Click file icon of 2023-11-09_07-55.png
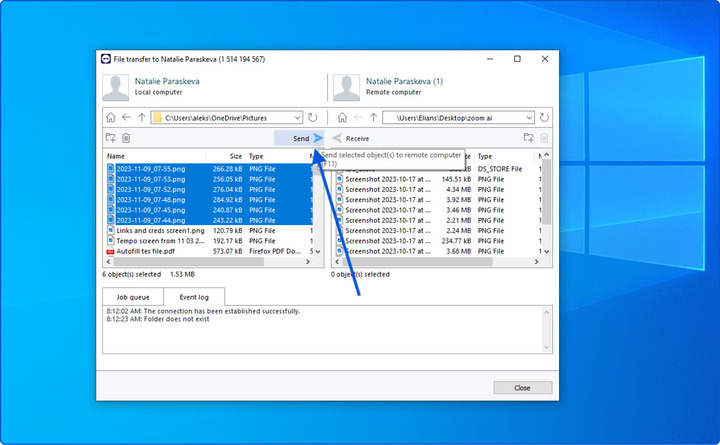The width and height of the screenshot is (720, 445). point(111,169)
